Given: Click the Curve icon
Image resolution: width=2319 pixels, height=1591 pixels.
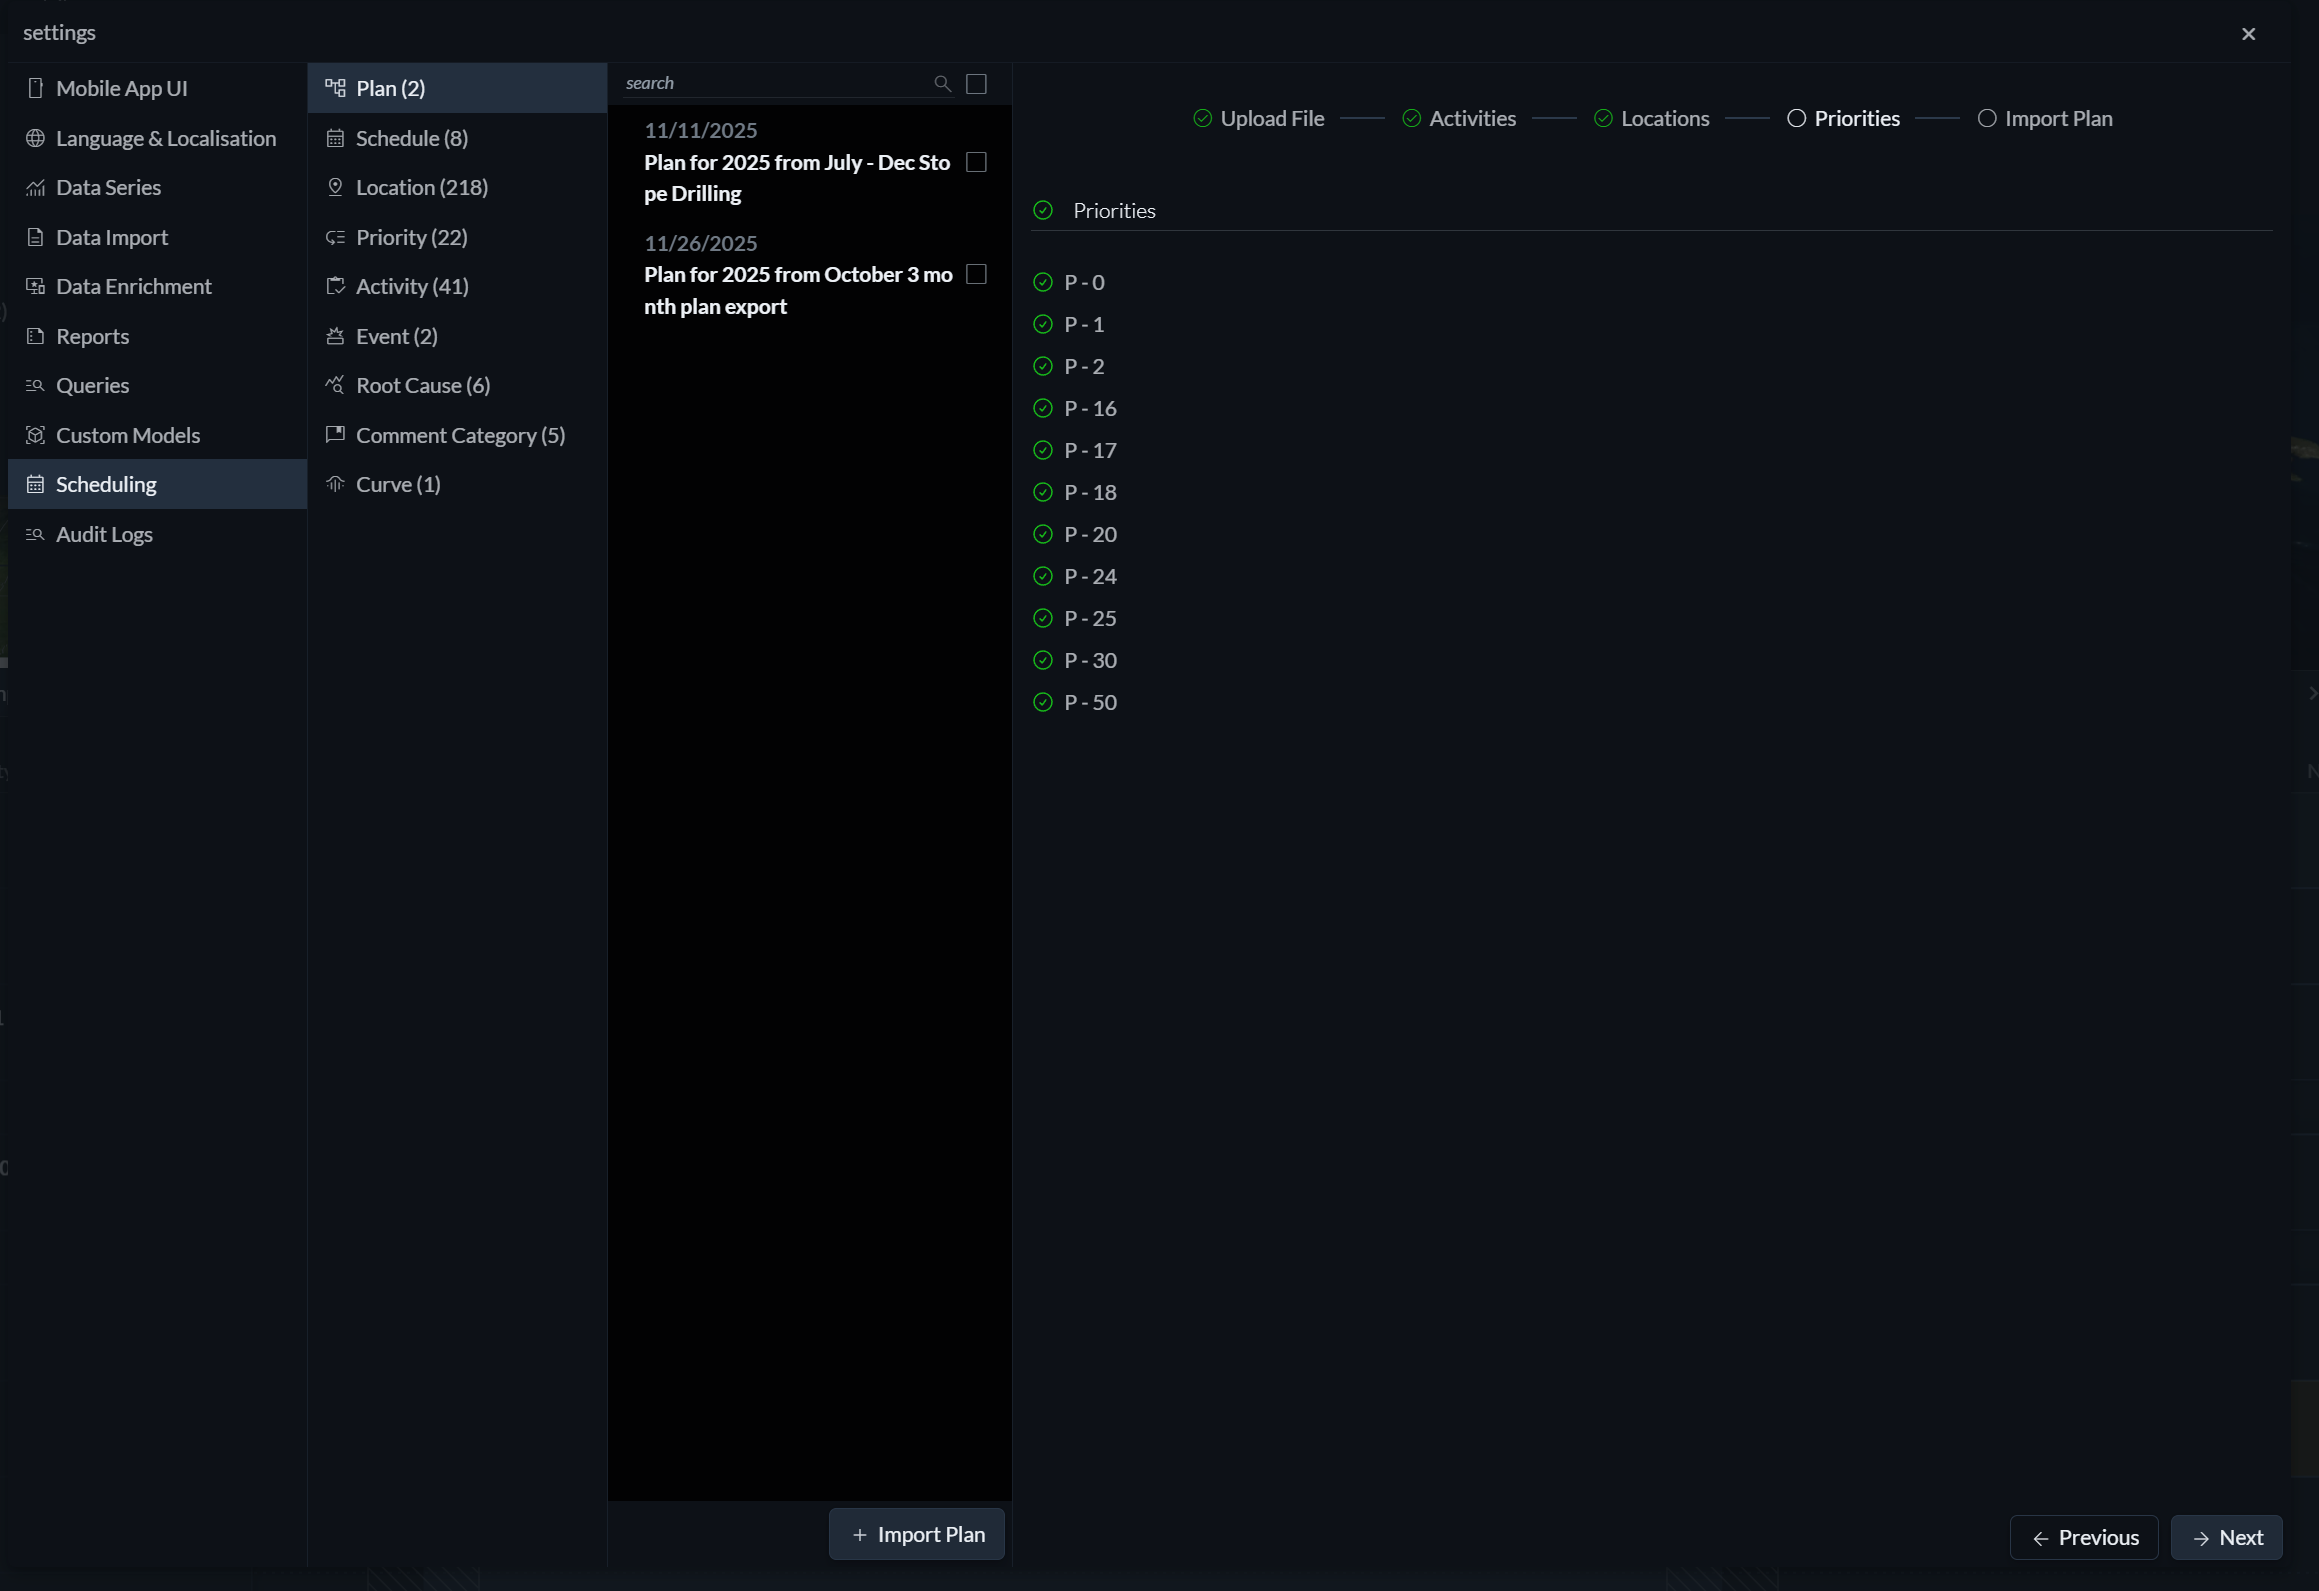Looking at the screenshot, I should click(335, 484).
